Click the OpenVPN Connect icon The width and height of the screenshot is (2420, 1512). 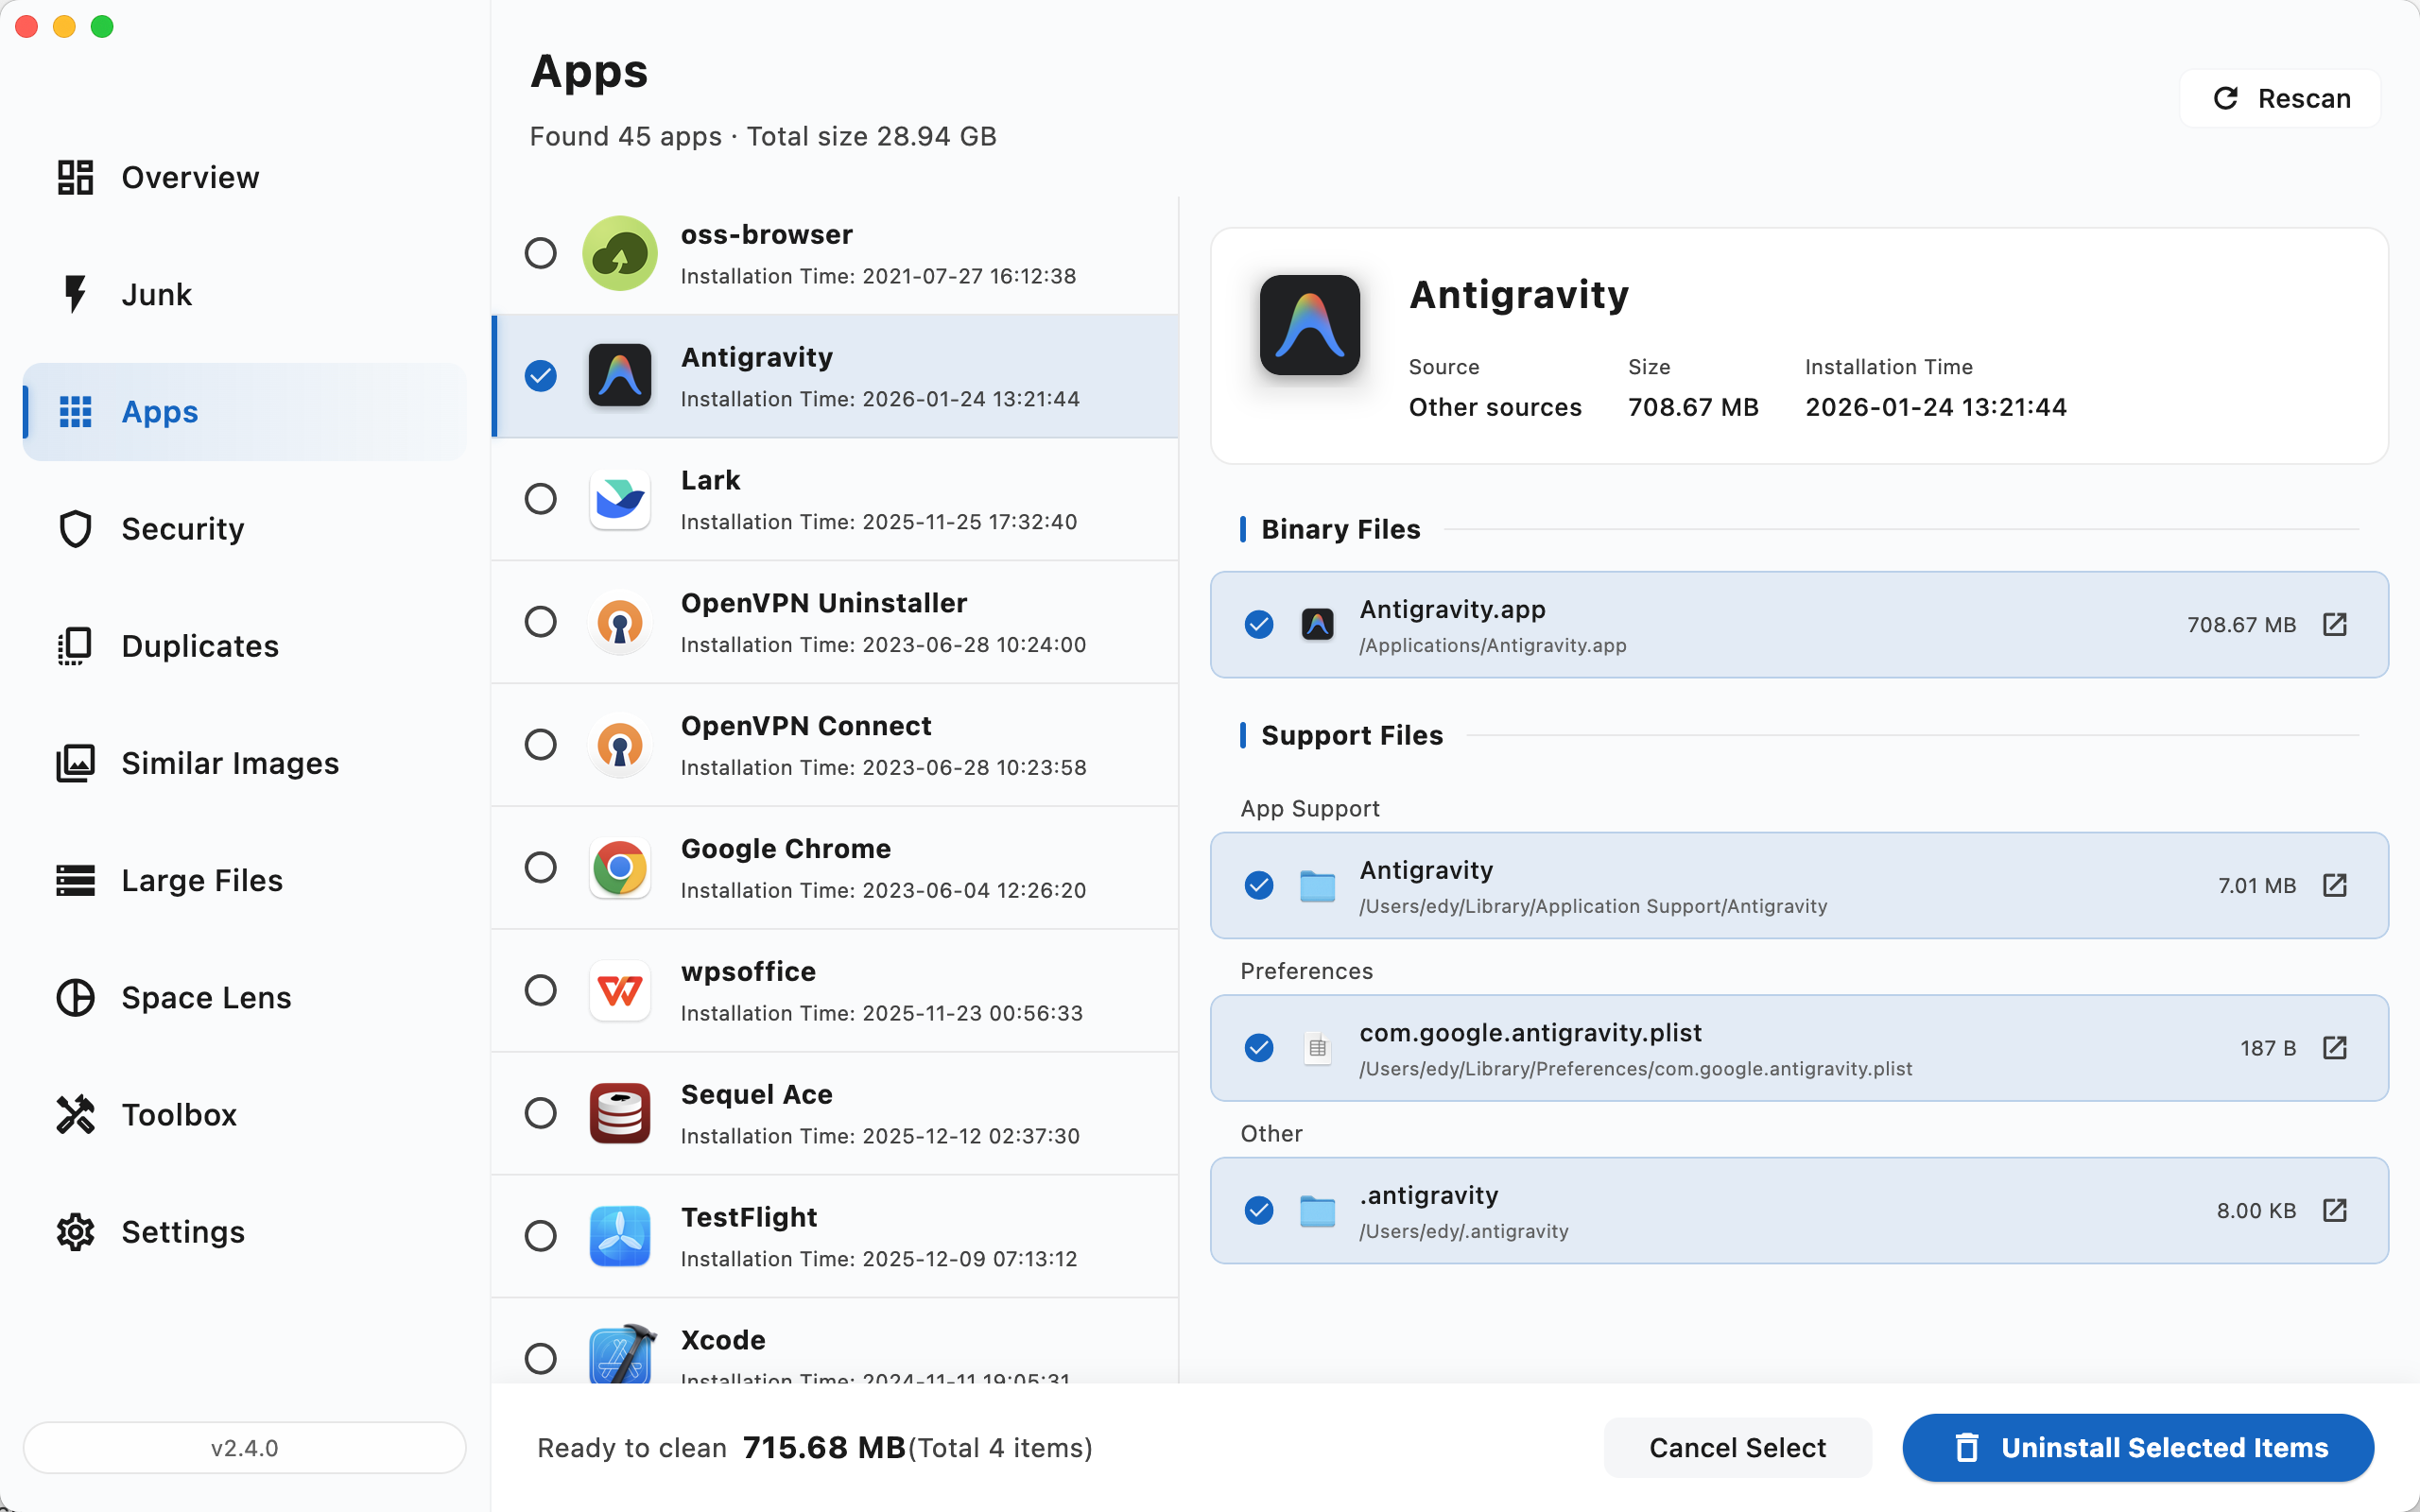(620, 745)
